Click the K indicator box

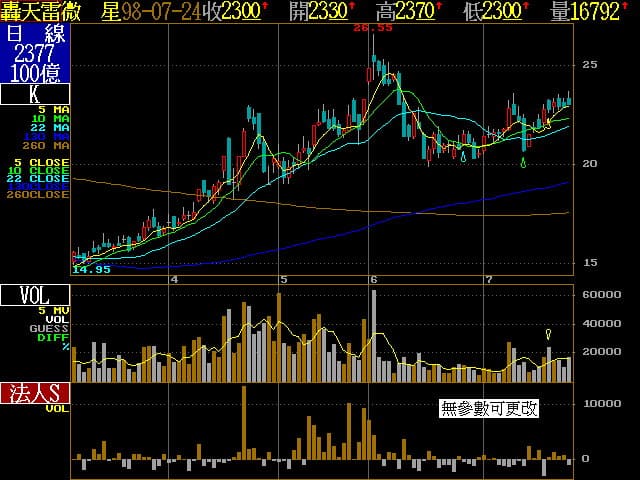[x=35, y=95]
